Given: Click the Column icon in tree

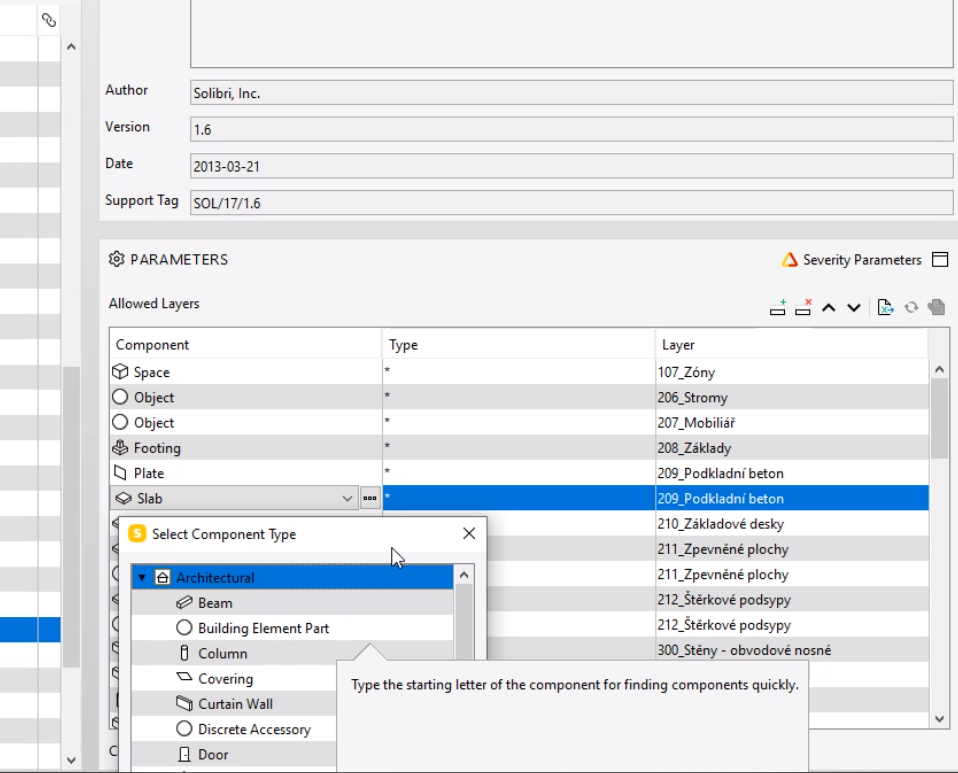Looking at the screenshot, I should click(x=184, y=653).
